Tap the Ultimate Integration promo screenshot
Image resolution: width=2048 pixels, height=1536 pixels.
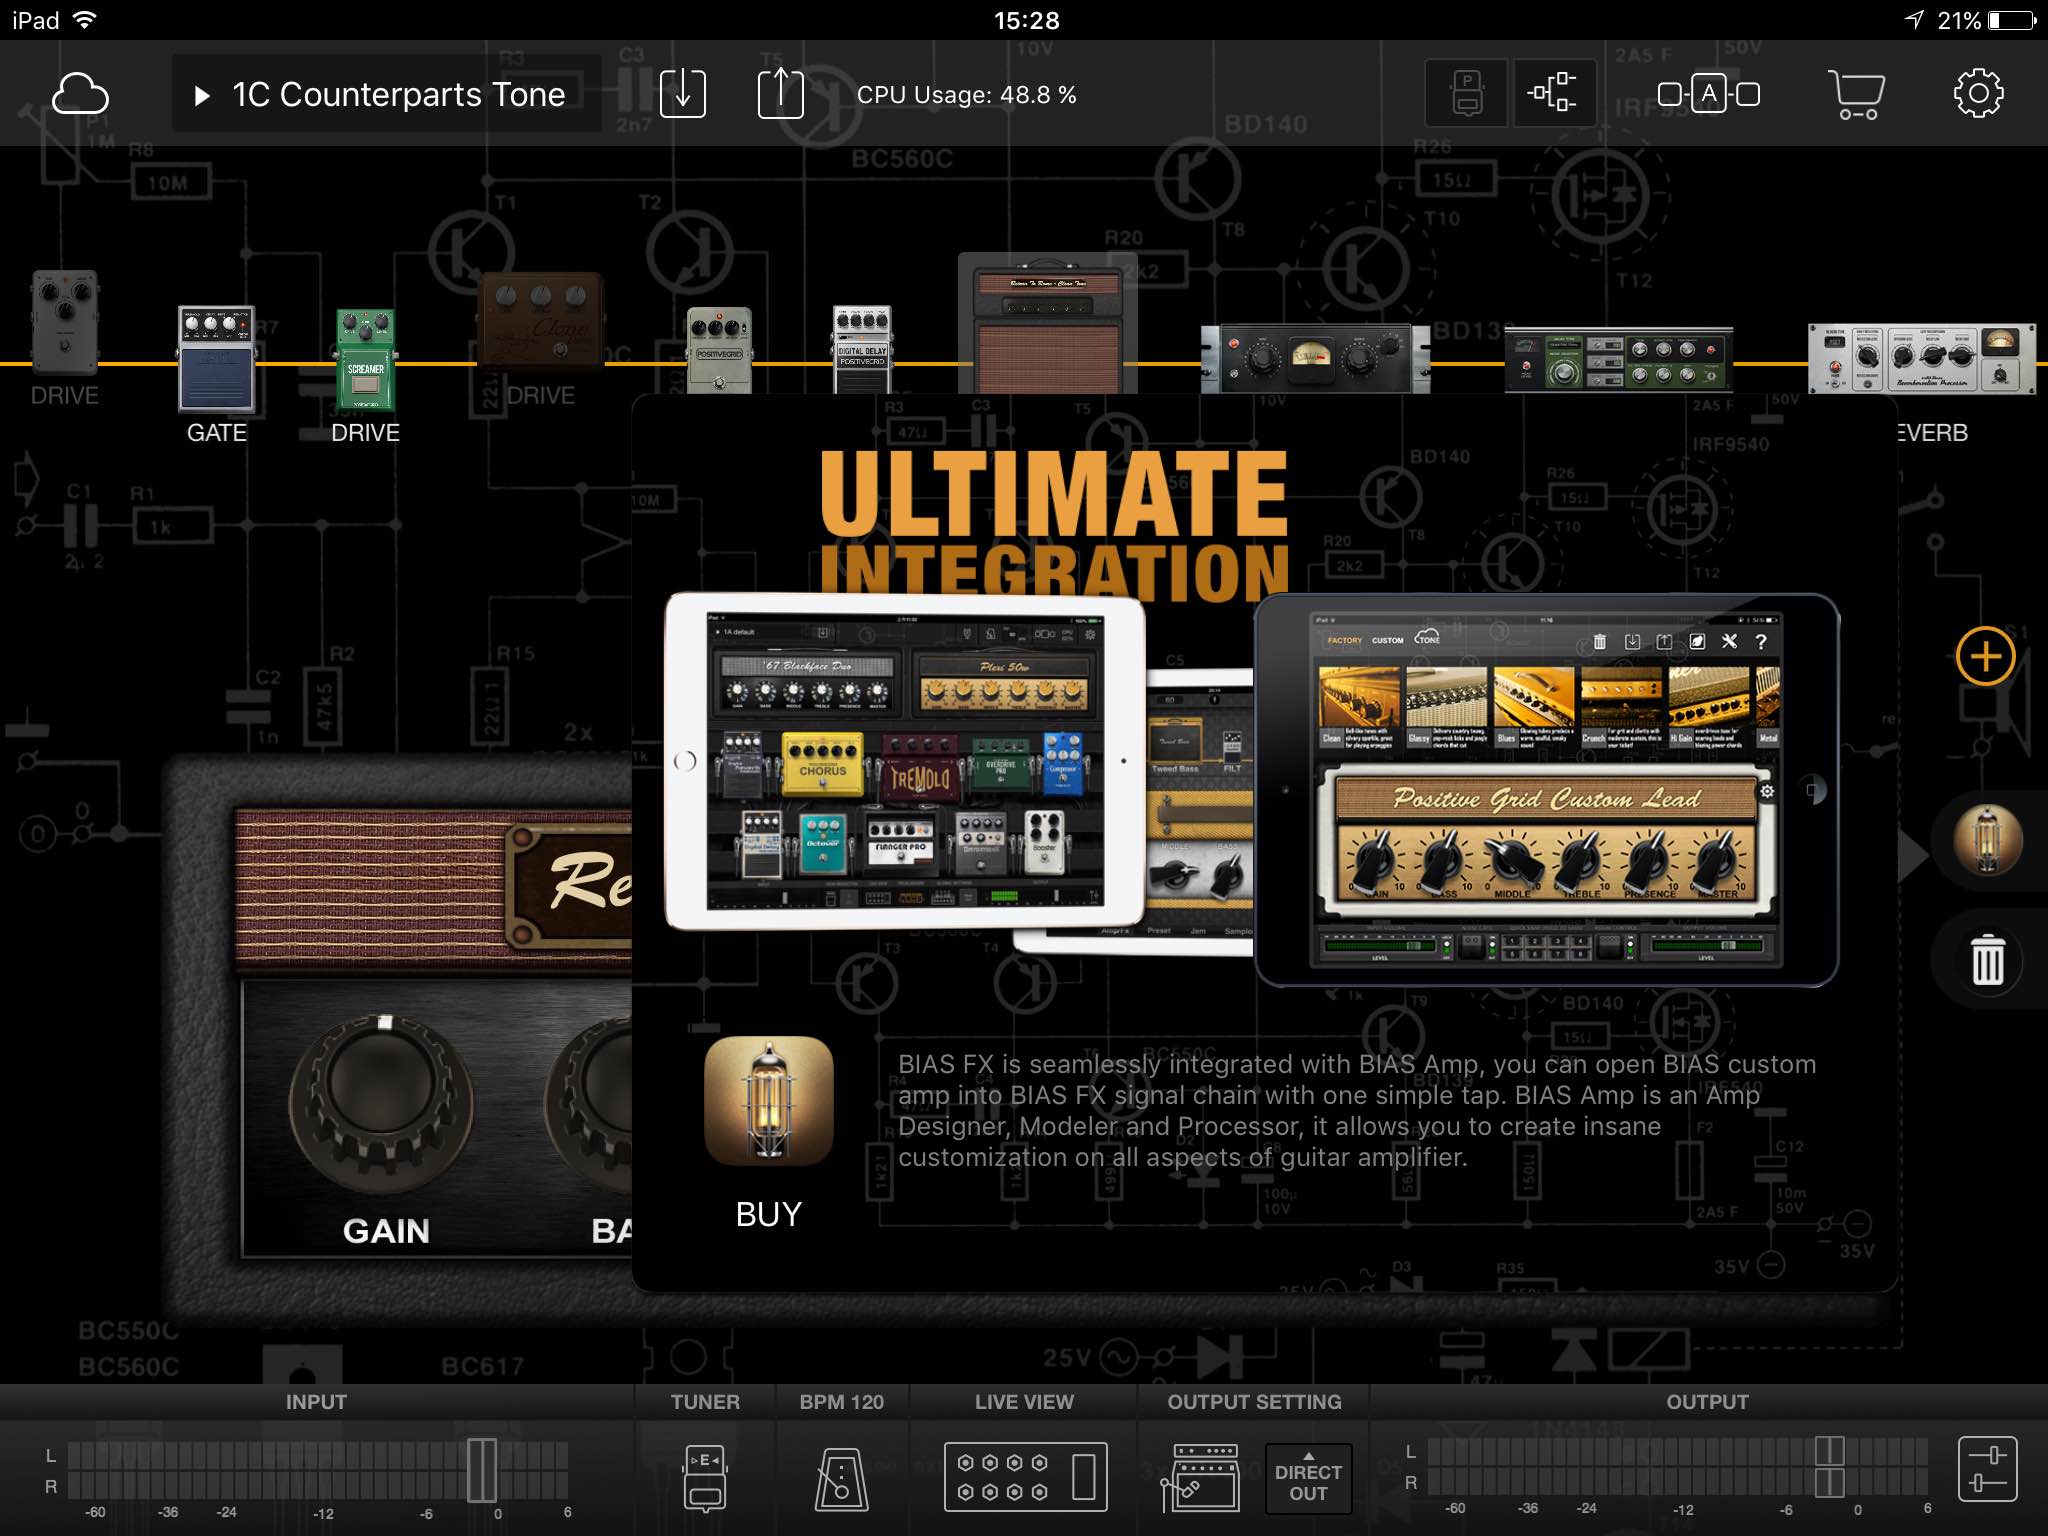click(1252, 790)
